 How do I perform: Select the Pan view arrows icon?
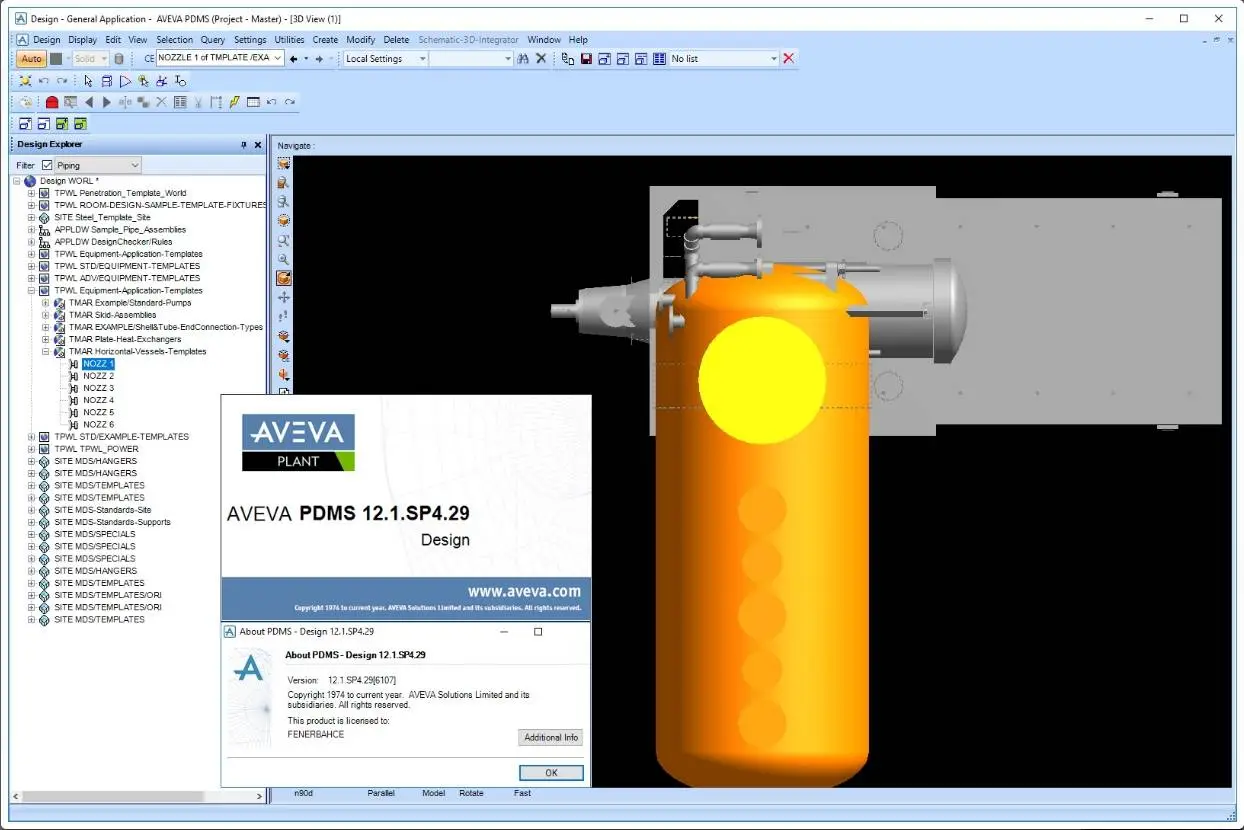284,297
